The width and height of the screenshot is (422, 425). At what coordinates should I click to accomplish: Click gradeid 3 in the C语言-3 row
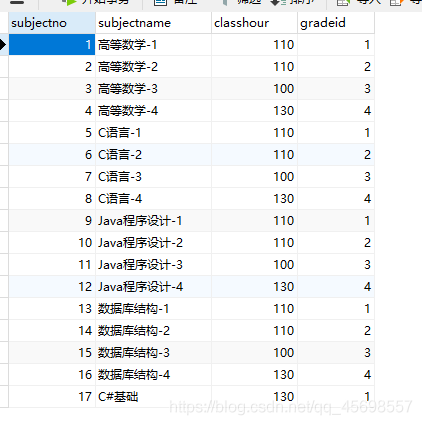pyautogui.click(x=336, y=177)
